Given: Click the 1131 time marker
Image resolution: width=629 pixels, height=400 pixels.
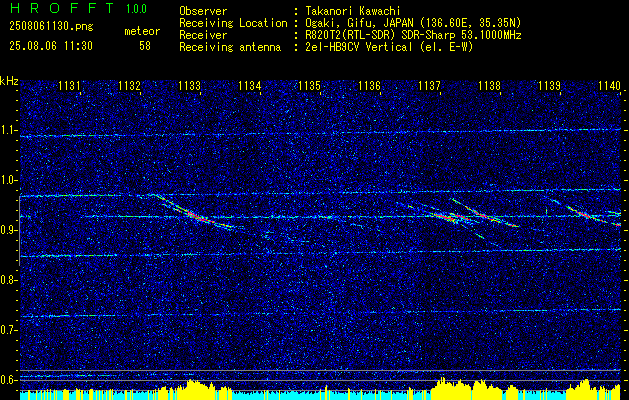Looking at the screenshot, I should tap(70, 85).
